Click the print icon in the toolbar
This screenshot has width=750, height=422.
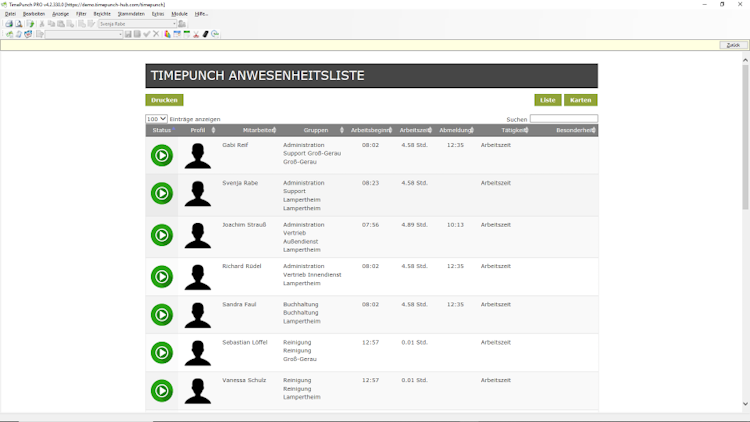click(x=9, y=23)
